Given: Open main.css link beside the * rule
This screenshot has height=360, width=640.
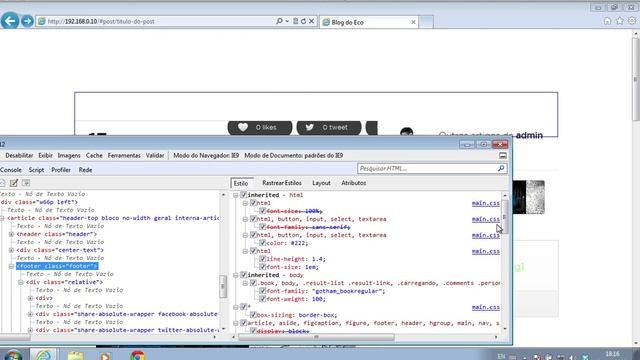Looking at the screenshot, I should (x=486, y=307).
